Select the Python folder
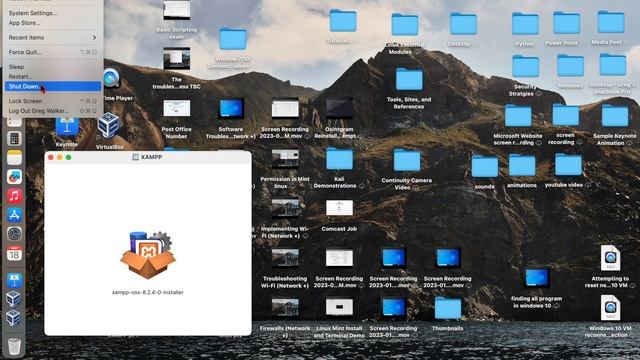Viewport: 640px width, 360px height. coord(525,24)
